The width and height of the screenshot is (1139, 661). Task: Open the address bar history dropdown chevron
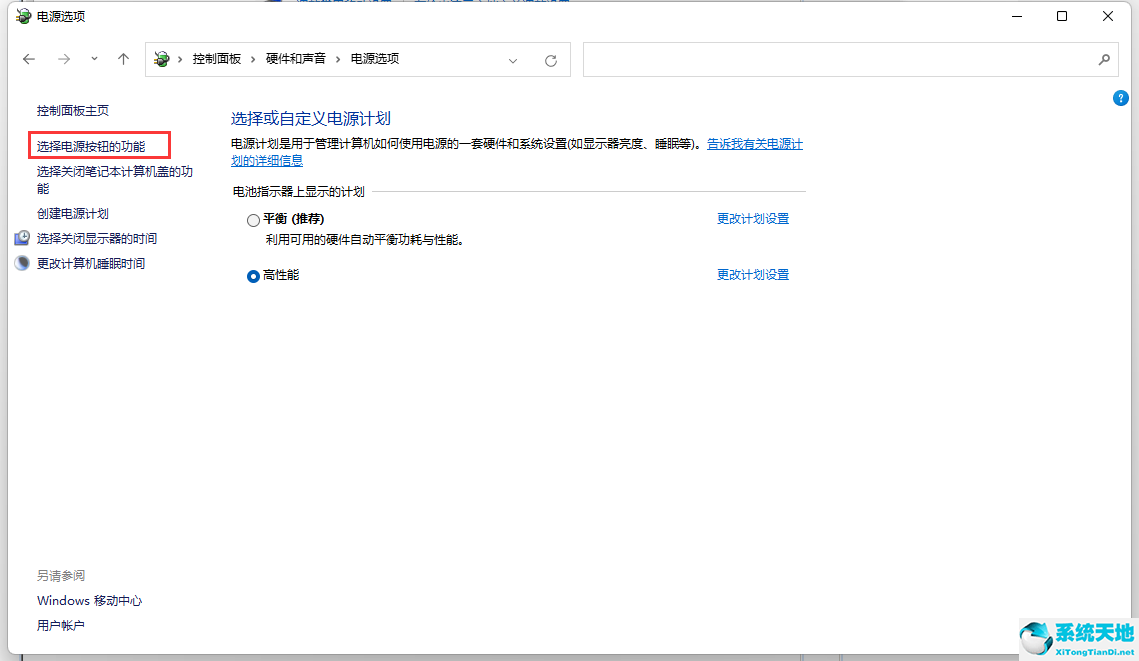[513, 60]
